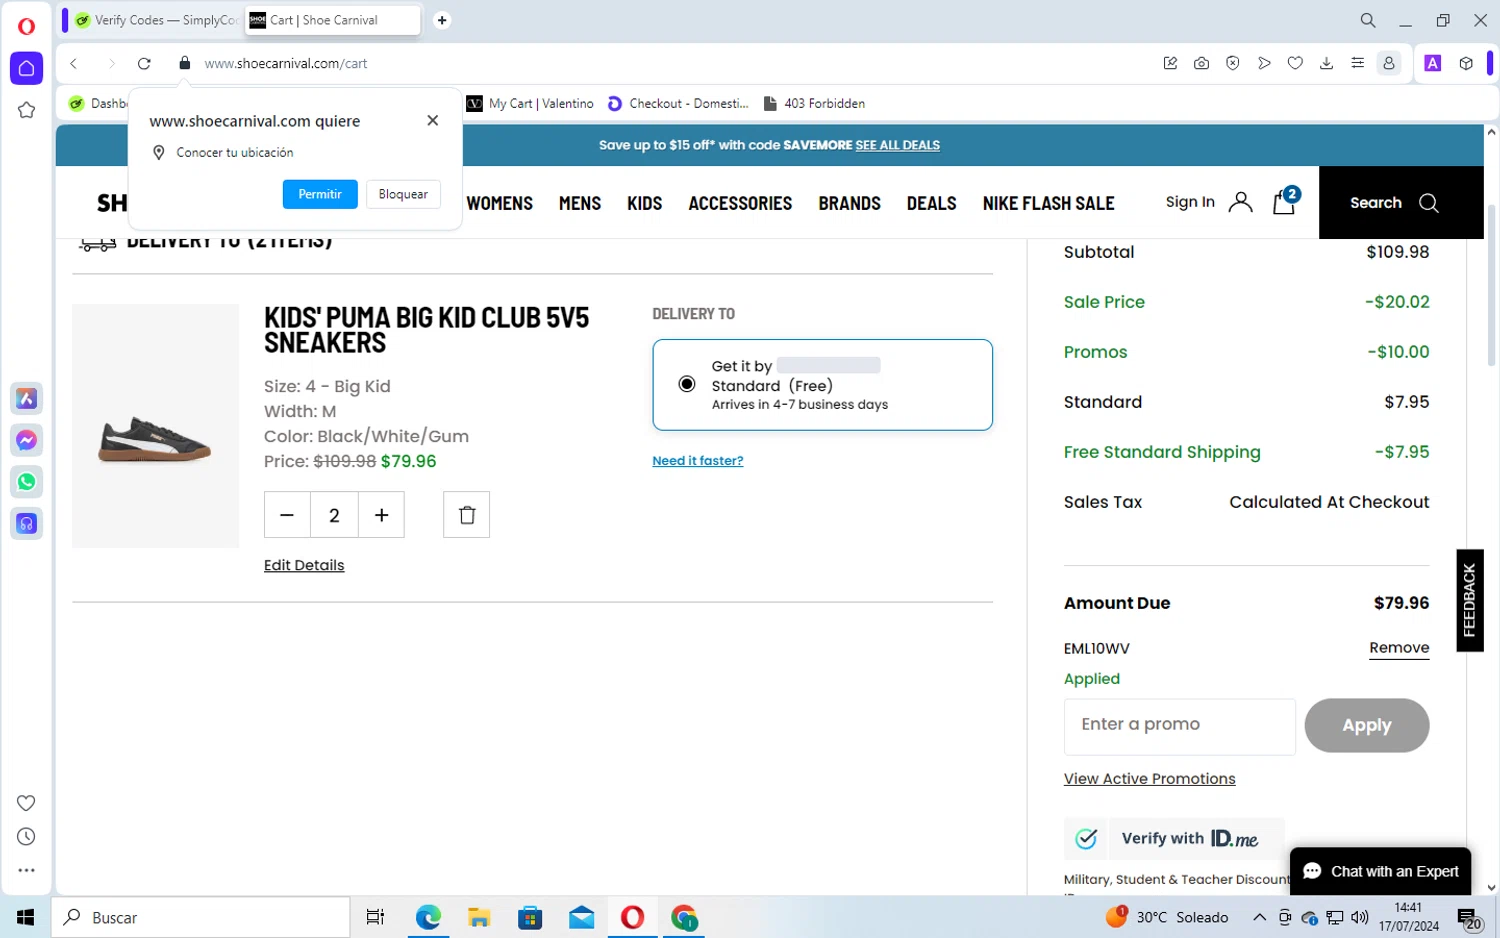Open the Opera start page home icon
The width and height of the screenshot is (1500, 938).
pyautogui.click(x=26, y=68)
